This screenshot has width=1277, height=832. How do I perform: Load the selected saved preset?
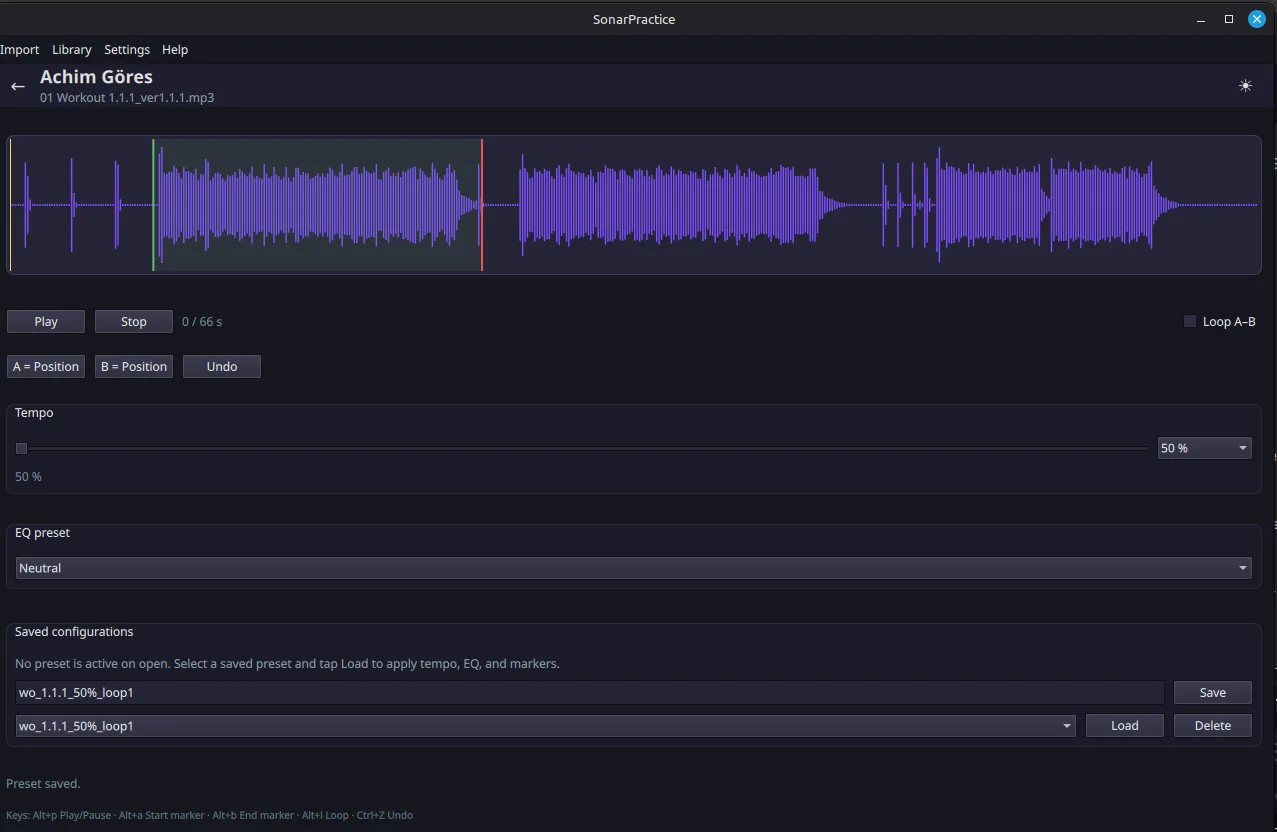pos(1125,726)
